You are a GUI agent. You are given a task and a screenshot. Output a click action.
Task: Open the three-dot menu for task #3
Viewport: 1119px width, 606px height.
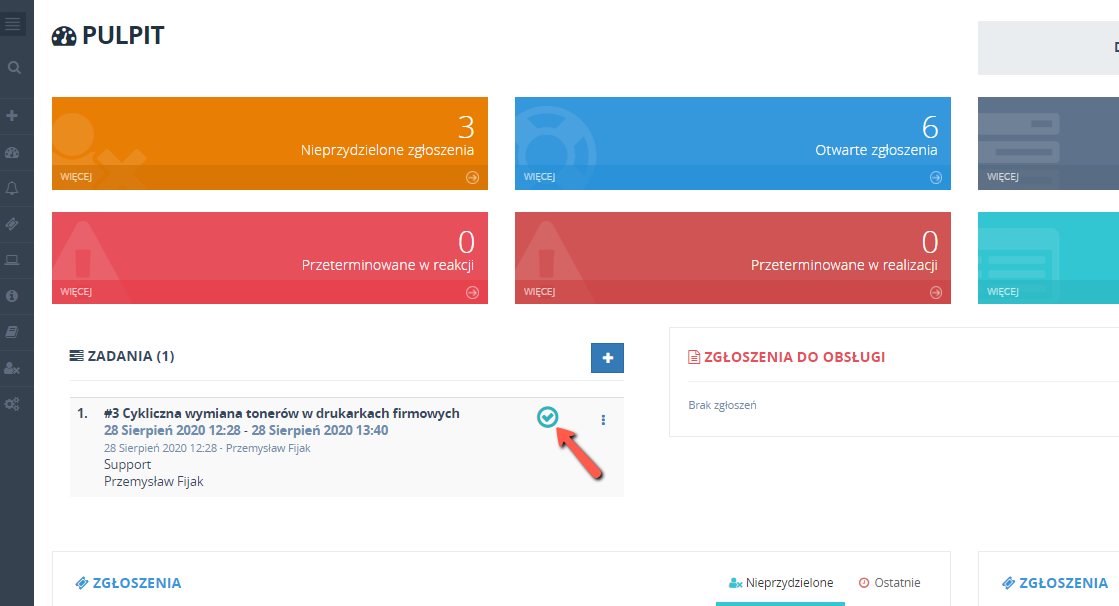pos(603,420)
